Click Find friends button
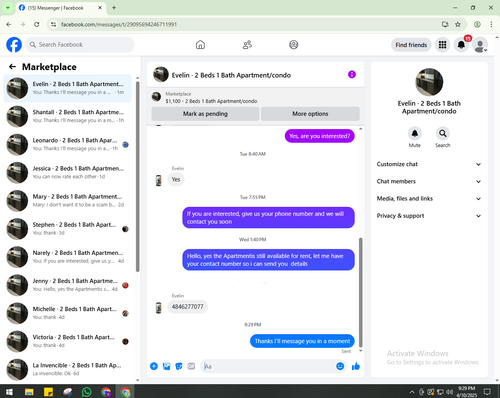The height and width of the screenshot is (398, 500). click(x=411, y=45)
